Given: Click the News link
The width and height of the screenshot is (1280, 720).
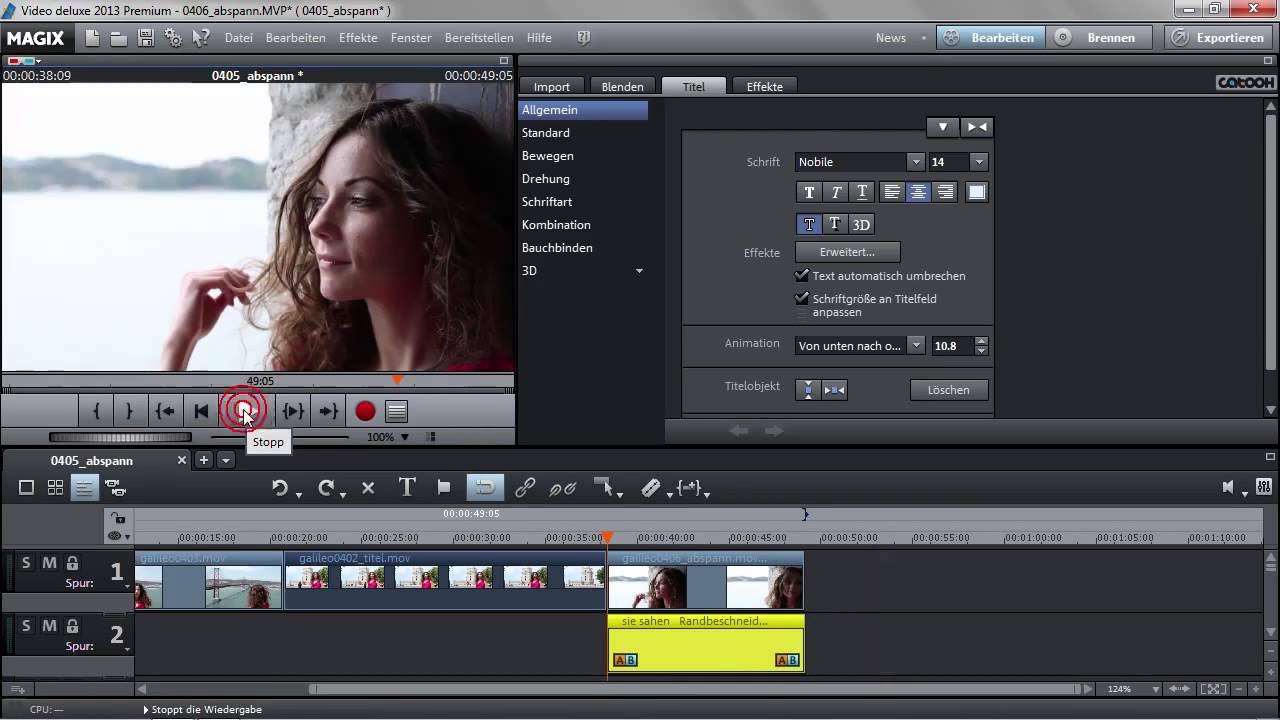Looking at the screenshot, I should [890, 38].
